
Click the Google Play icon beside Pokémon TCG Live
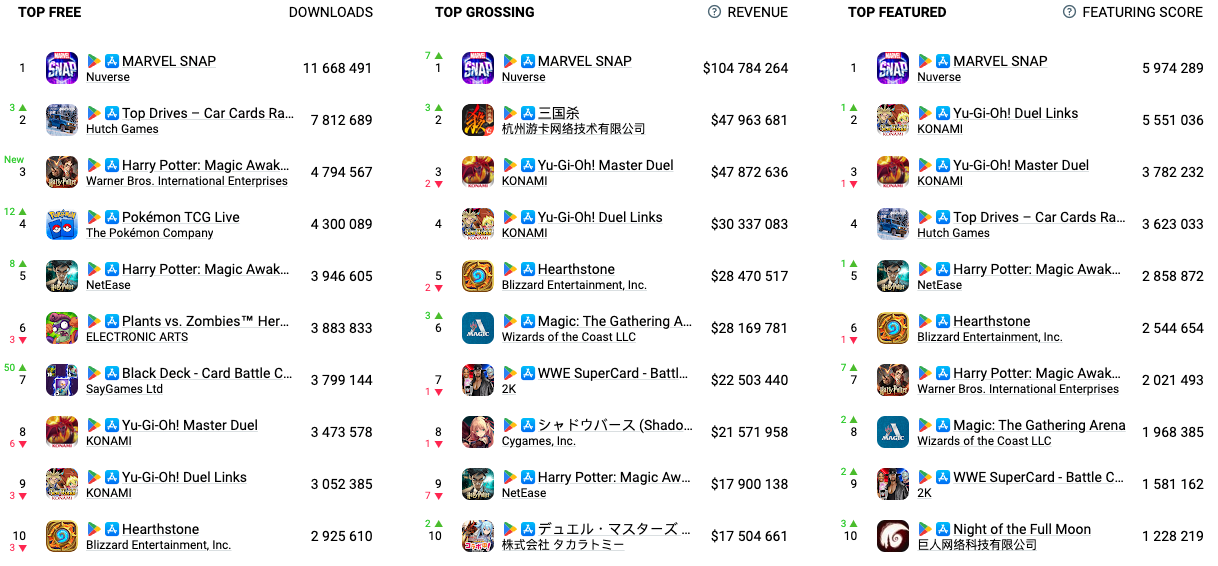[94, 217]
